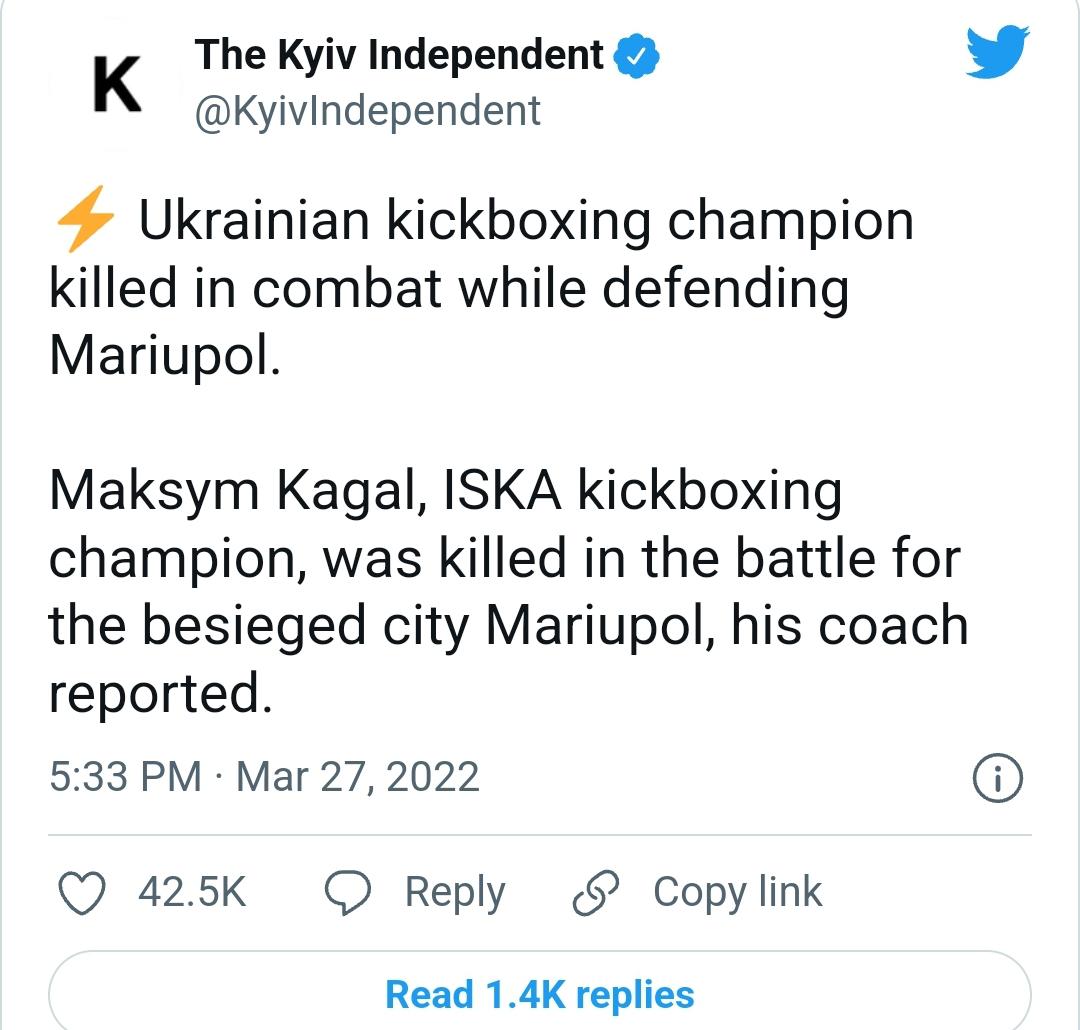Click the "5:33 PM" time stamp
This screenshot has height=1030, width=1080.
coord(125,778)
